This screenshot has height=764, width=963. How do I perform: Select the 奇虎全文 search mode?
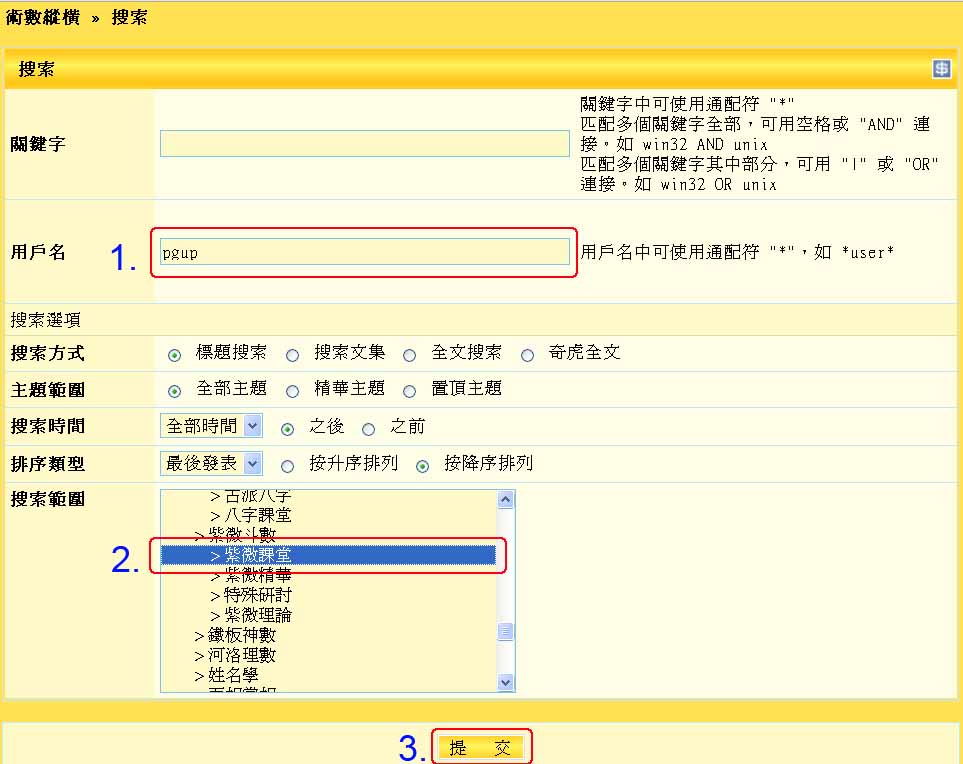point(527,354)
